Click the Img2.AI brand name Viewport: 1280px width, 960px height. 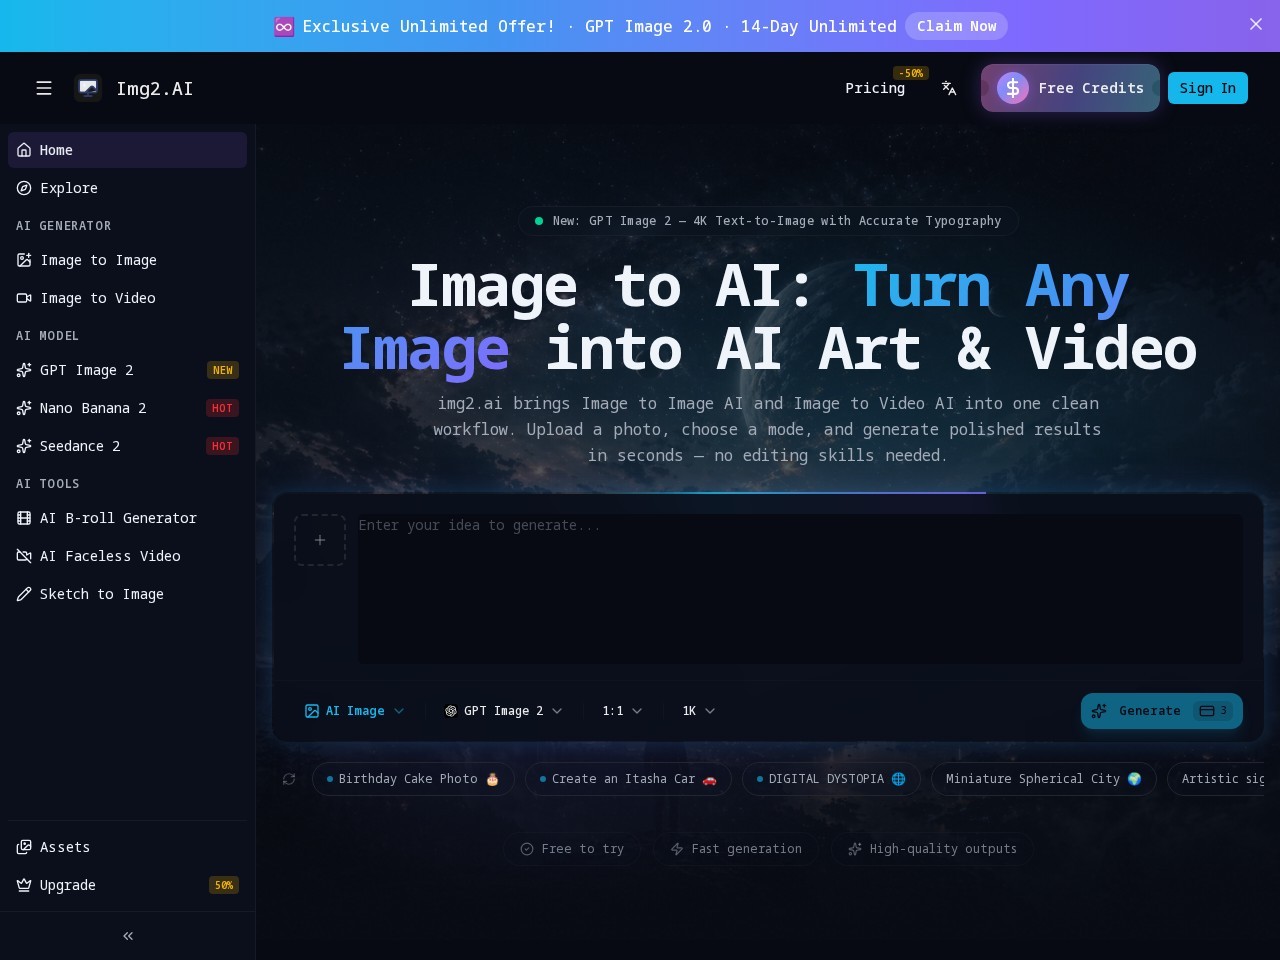(x=155, y=88)
